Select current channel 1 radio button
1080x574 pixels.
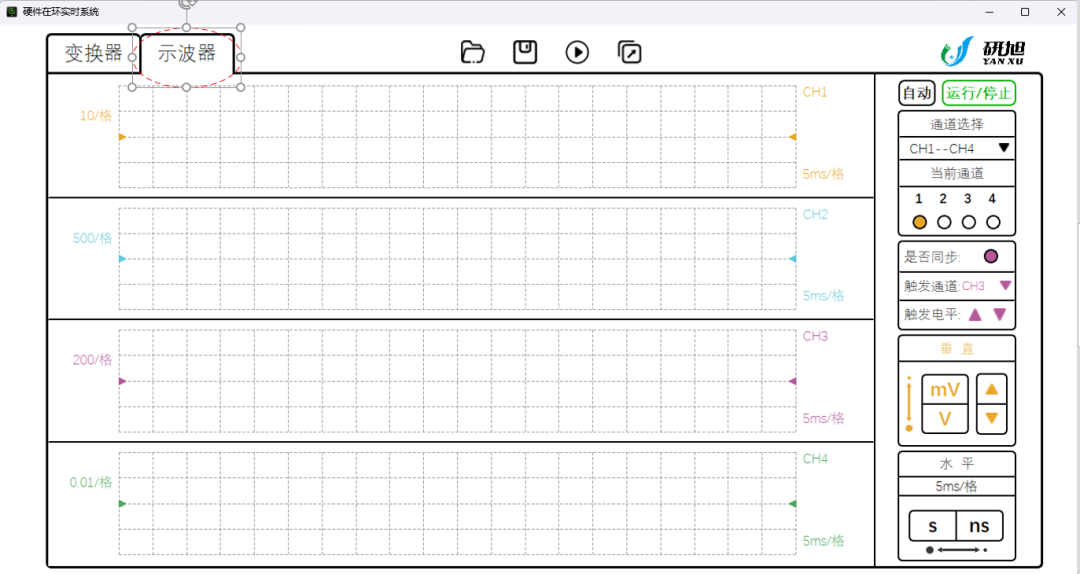pos(920,222)
